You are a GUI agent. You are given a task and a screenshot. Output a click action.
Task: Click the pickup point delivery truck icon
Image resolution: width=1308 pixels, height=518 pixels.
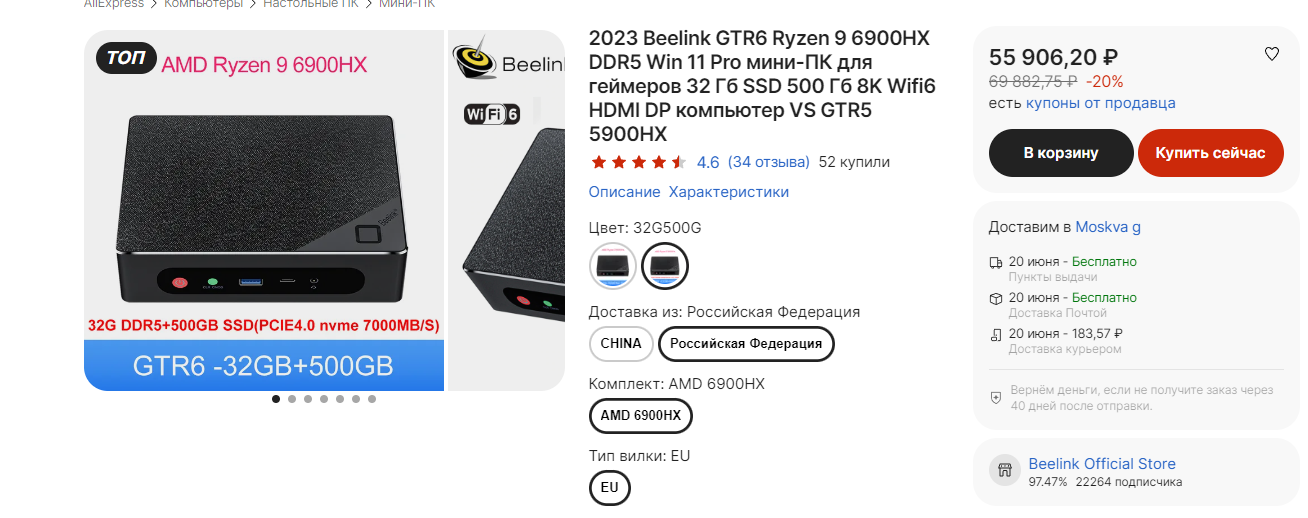995,262
